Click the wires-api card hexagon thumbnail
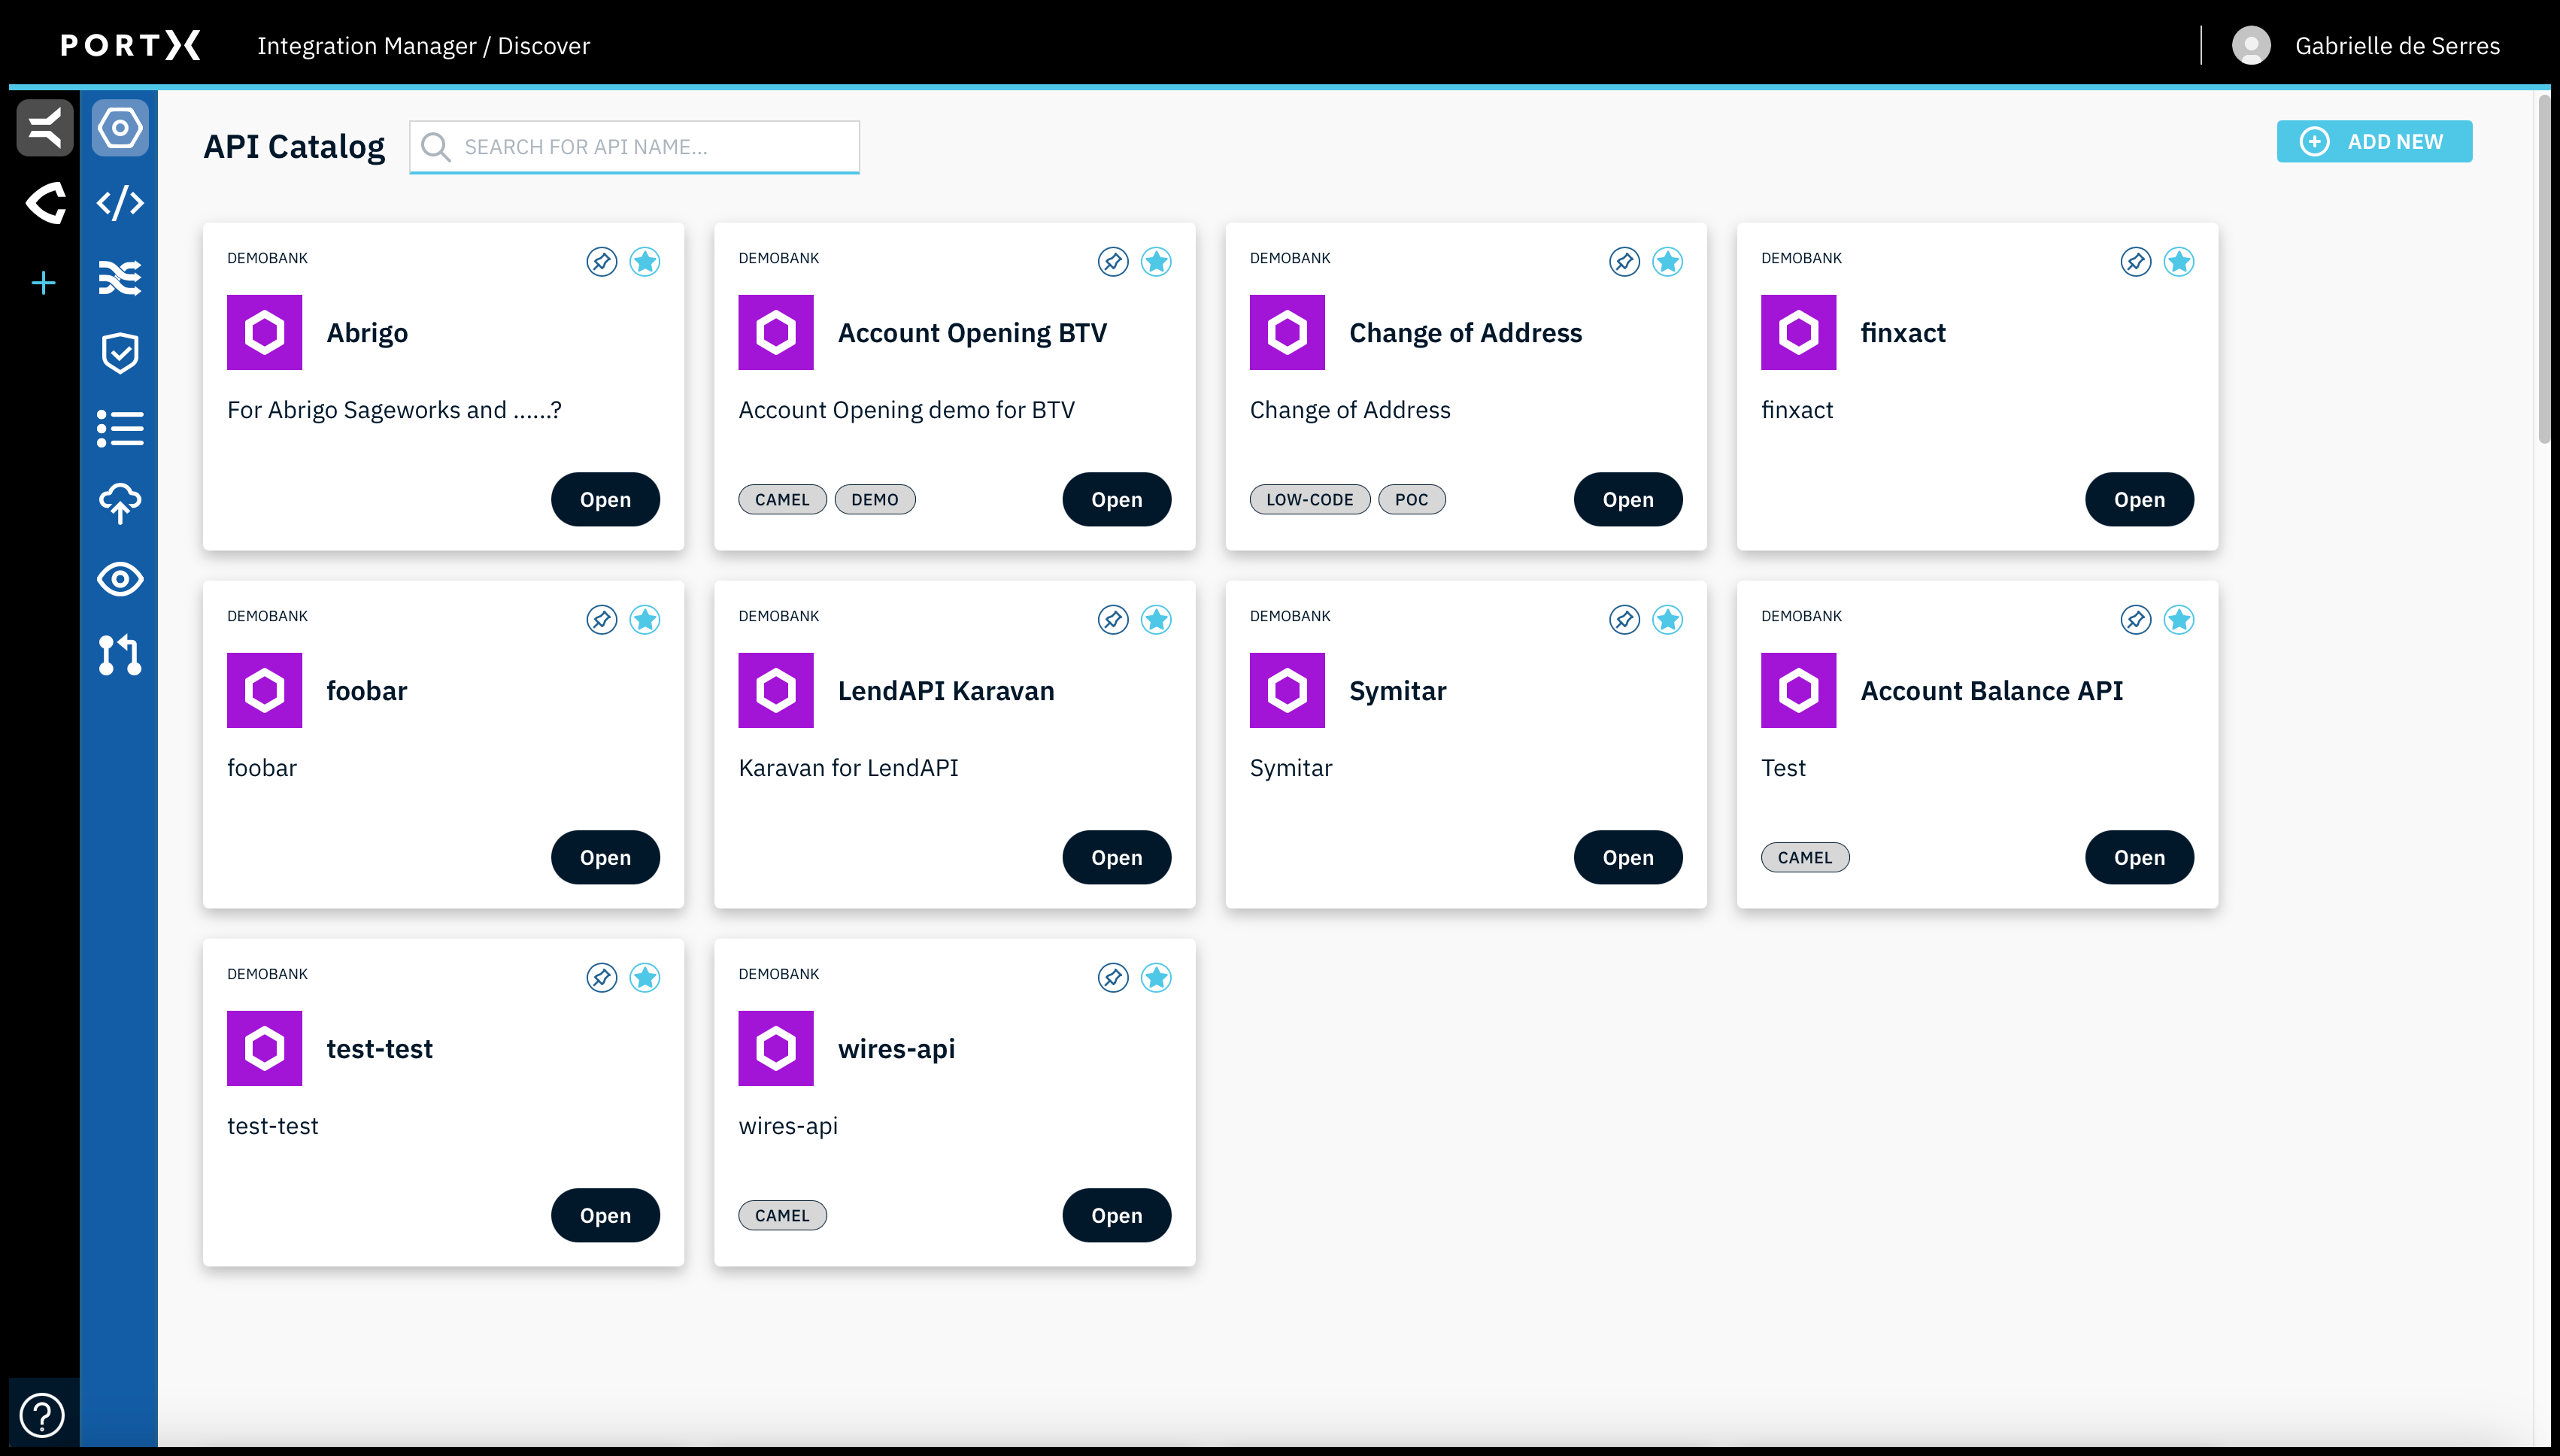The height and width of the screenshot is (1456, 2560). [775, 1048]
